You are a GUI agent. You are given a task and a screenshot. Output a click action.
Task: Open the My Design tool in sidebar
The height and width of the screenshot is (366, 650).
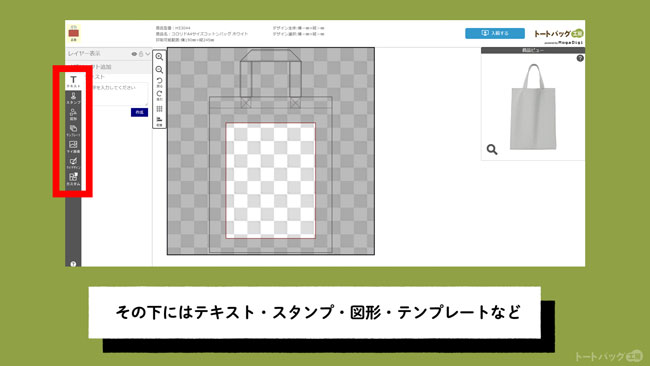pos(73,163)
